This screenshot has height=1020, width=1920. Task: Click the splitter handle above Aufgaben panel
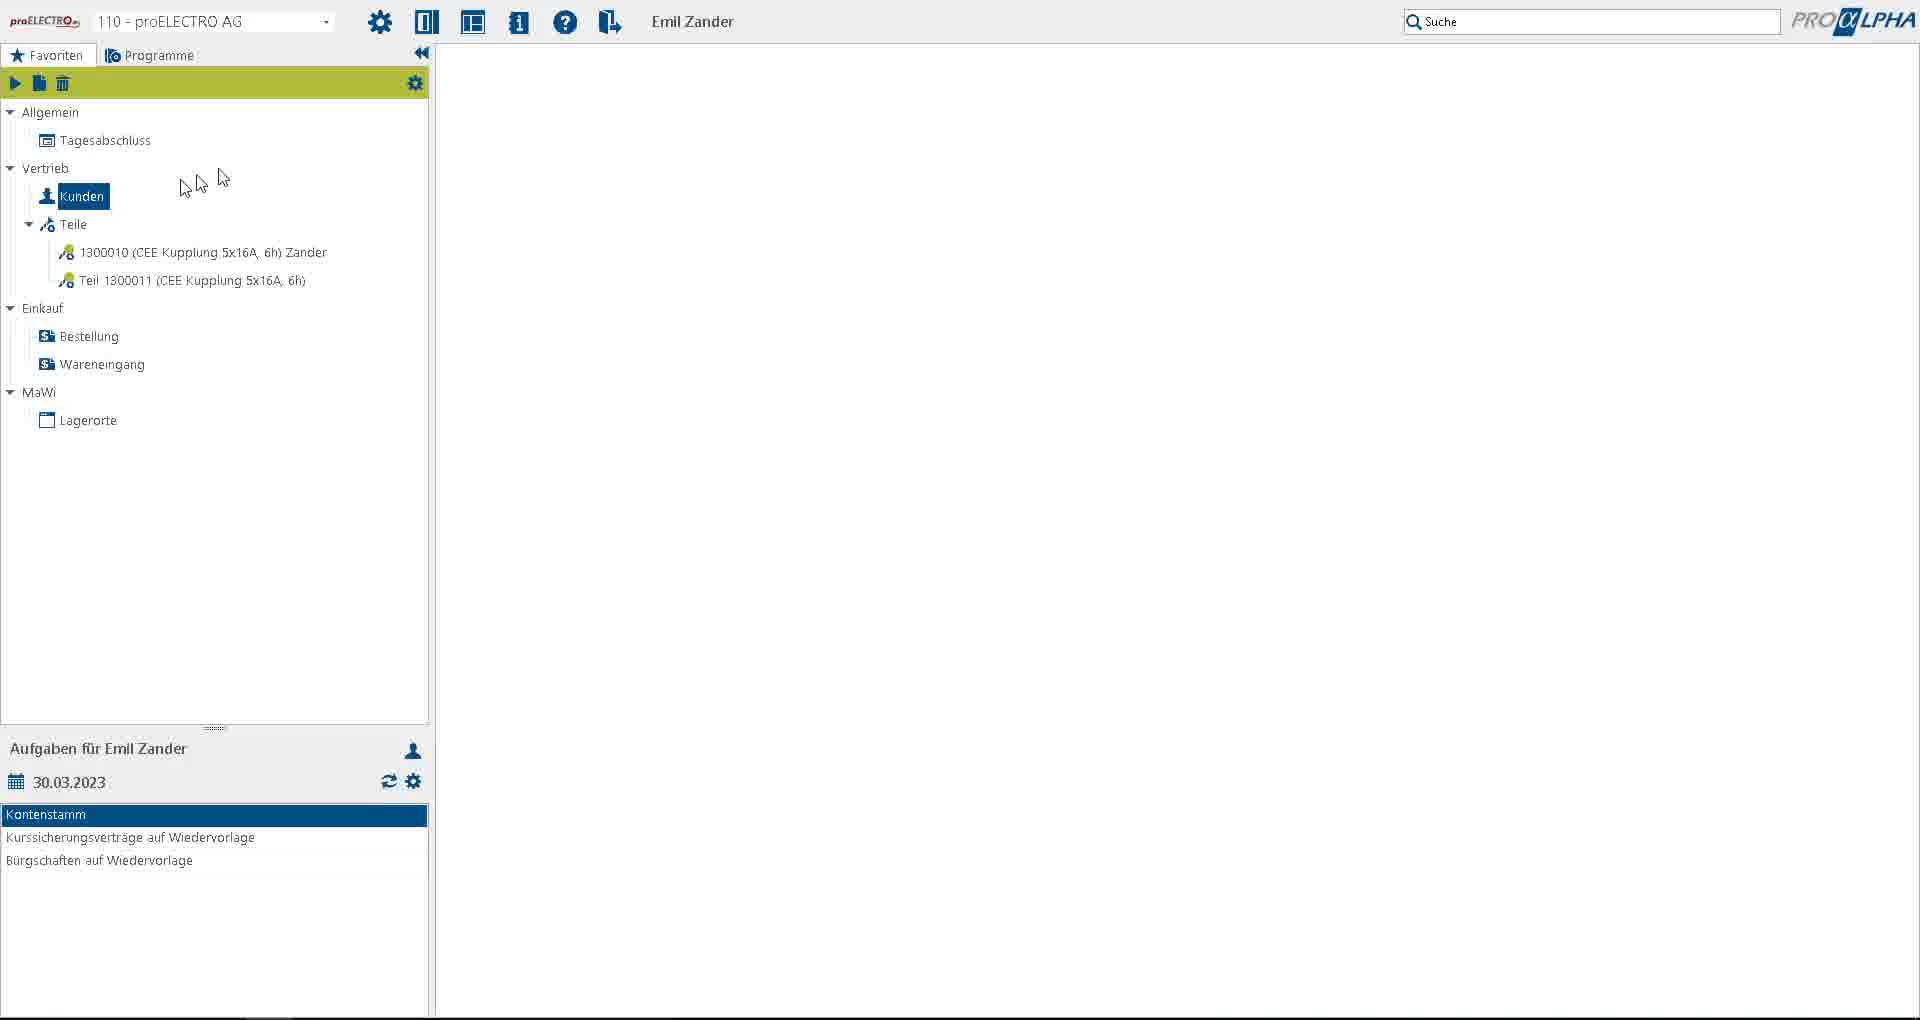click(214, 728)
